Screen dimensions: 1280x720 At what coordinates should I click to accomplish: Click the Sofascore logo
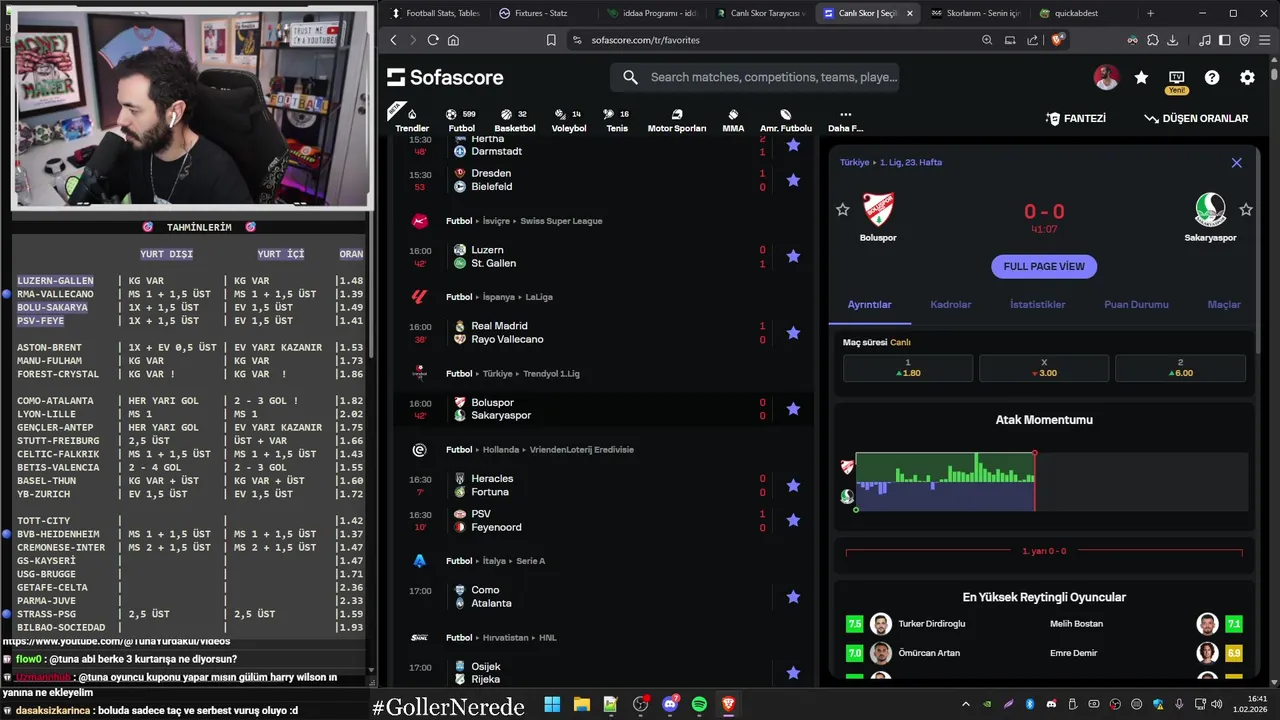click(445, 77)
